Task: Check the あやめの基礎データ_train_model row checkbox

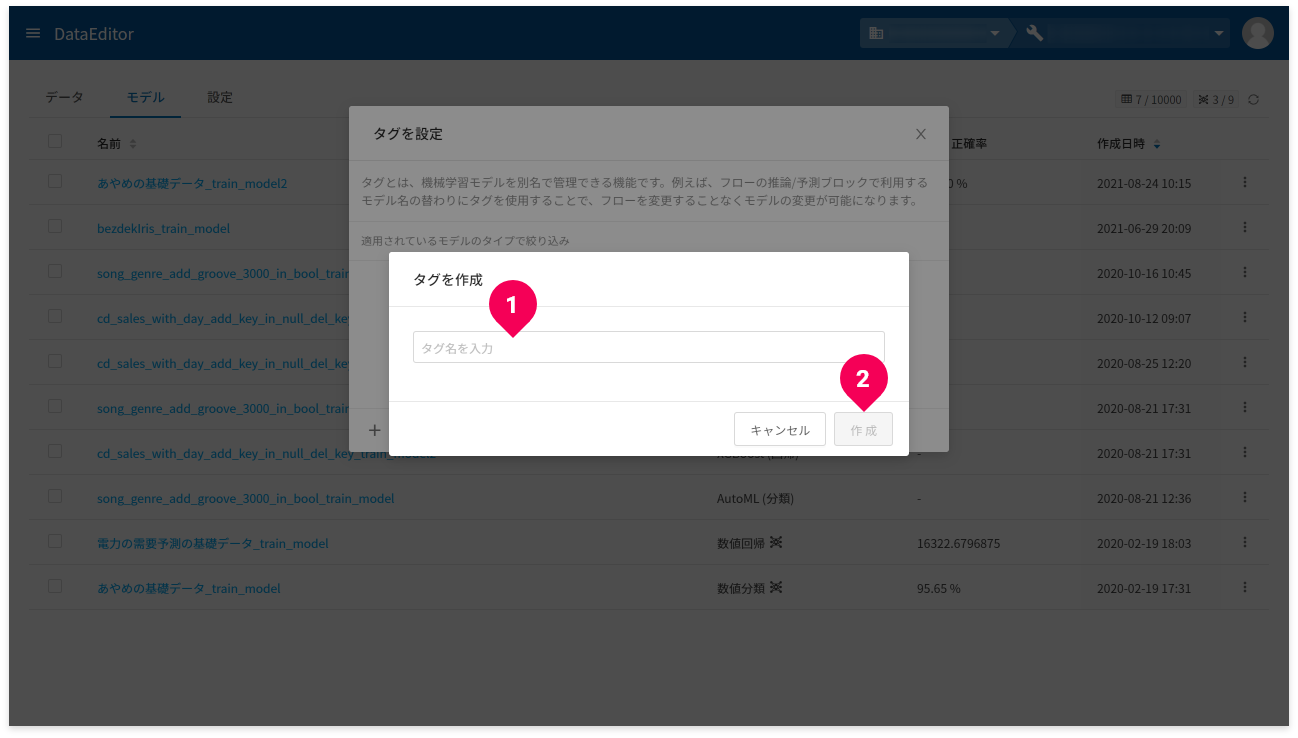Action: tap(55, 586)
